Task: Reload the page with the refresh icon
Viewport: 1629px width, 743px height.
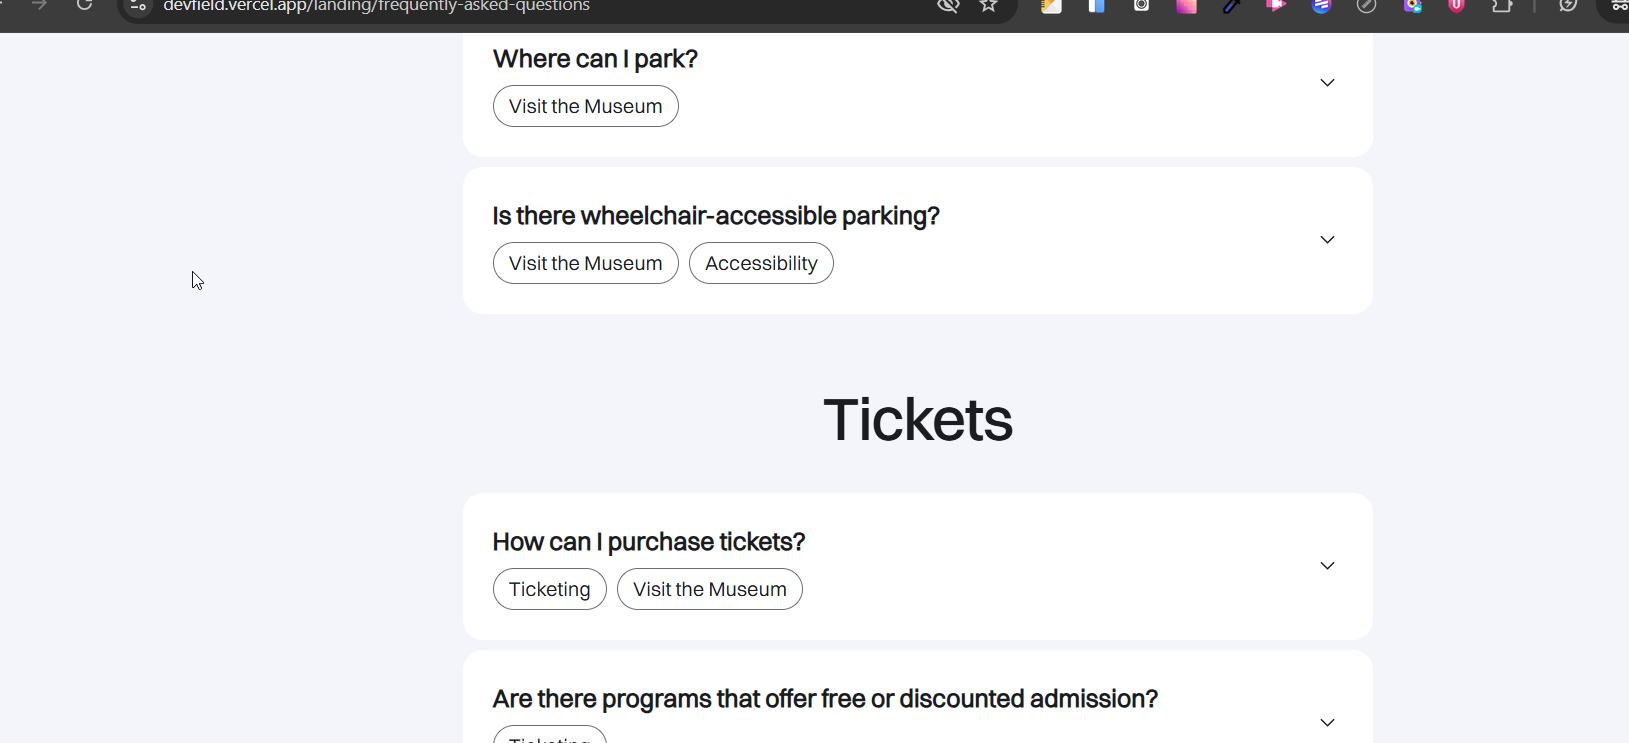Action: [85, 5]
